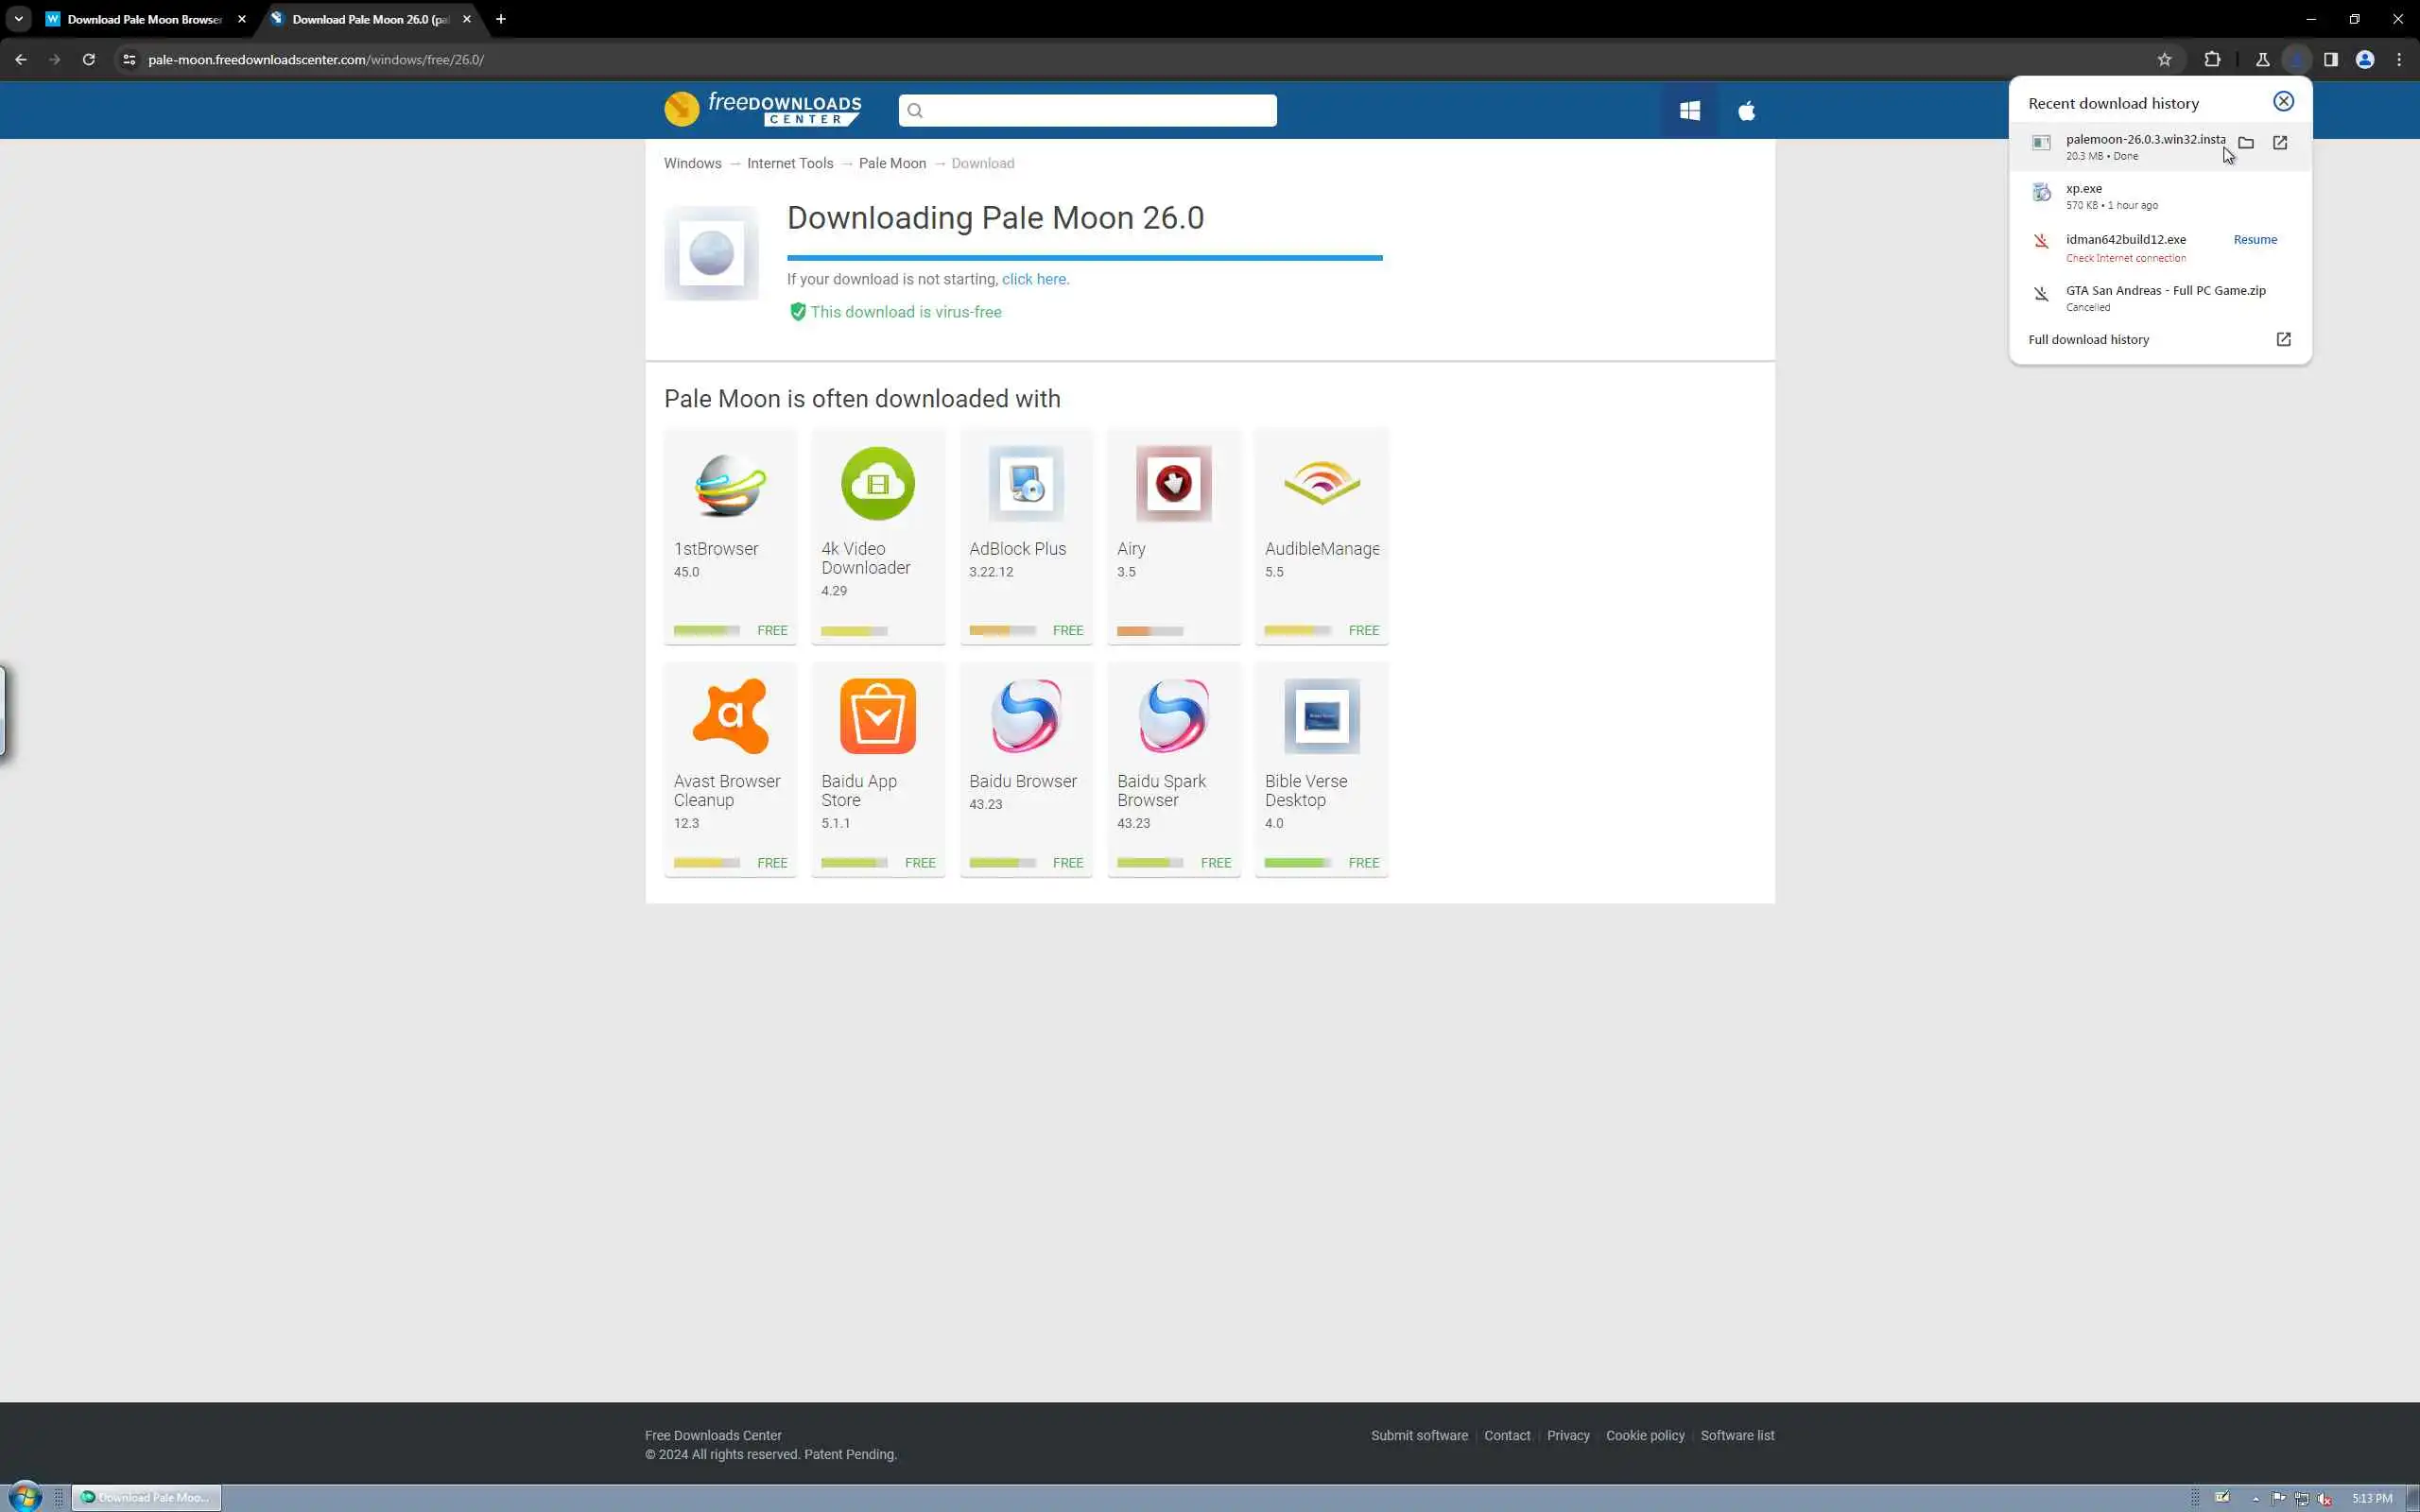The image size is (2420, 1512).
Task: Open Chrome three-dot menu
Action: [2398, 60]
